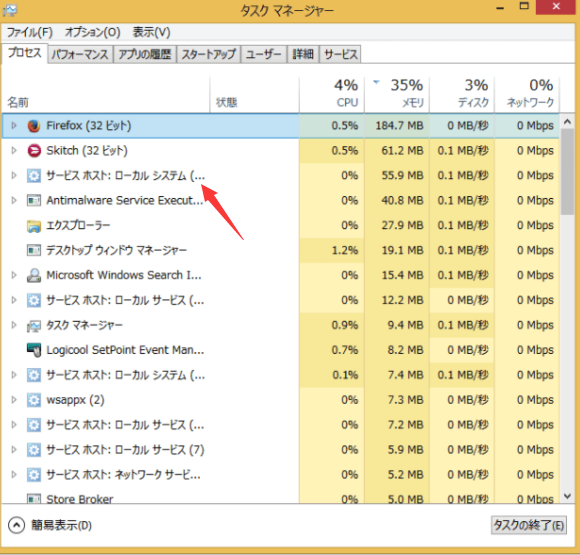This screenshot has height=555, width=580.
Task: Select the デスクトップ ウィンドウ マネージャー name
Action: click(x=116, y=250)
